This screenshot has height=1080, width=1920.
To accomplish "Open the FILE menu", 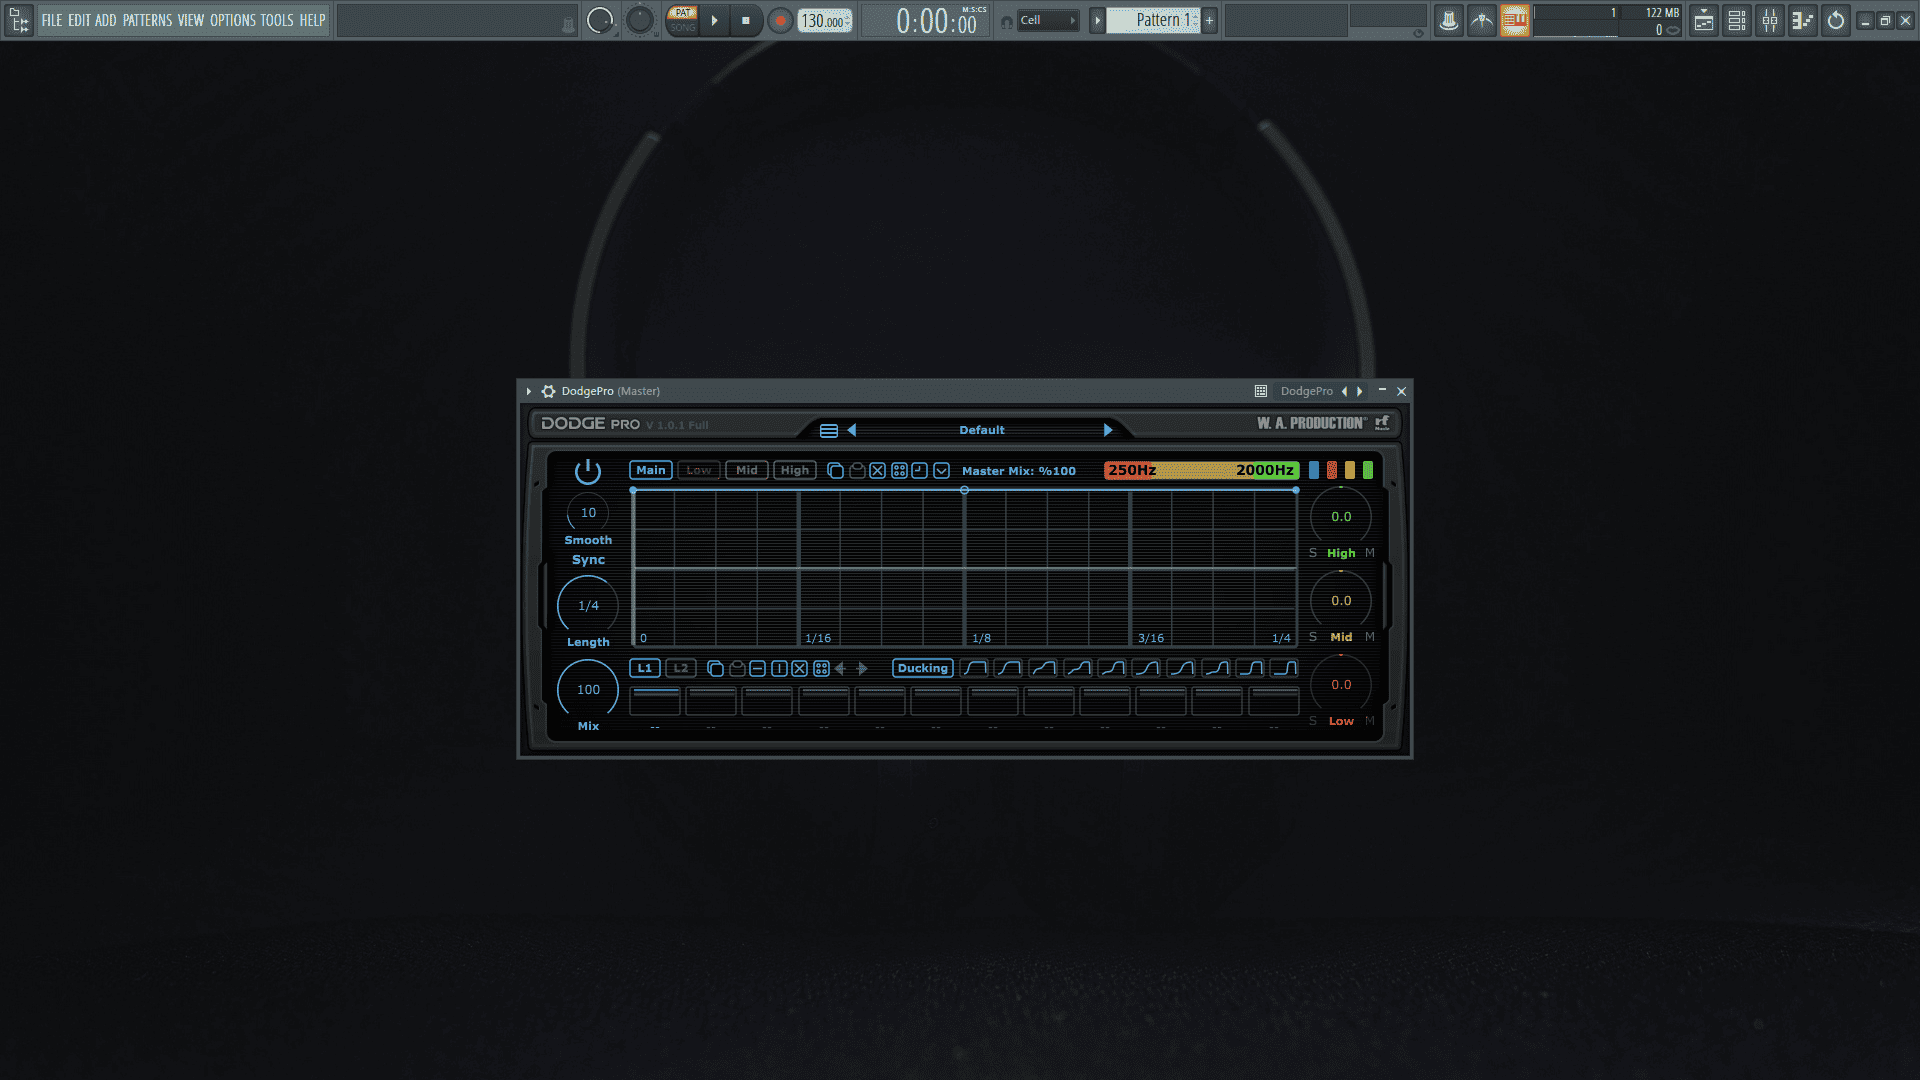I will pos(52,20).
